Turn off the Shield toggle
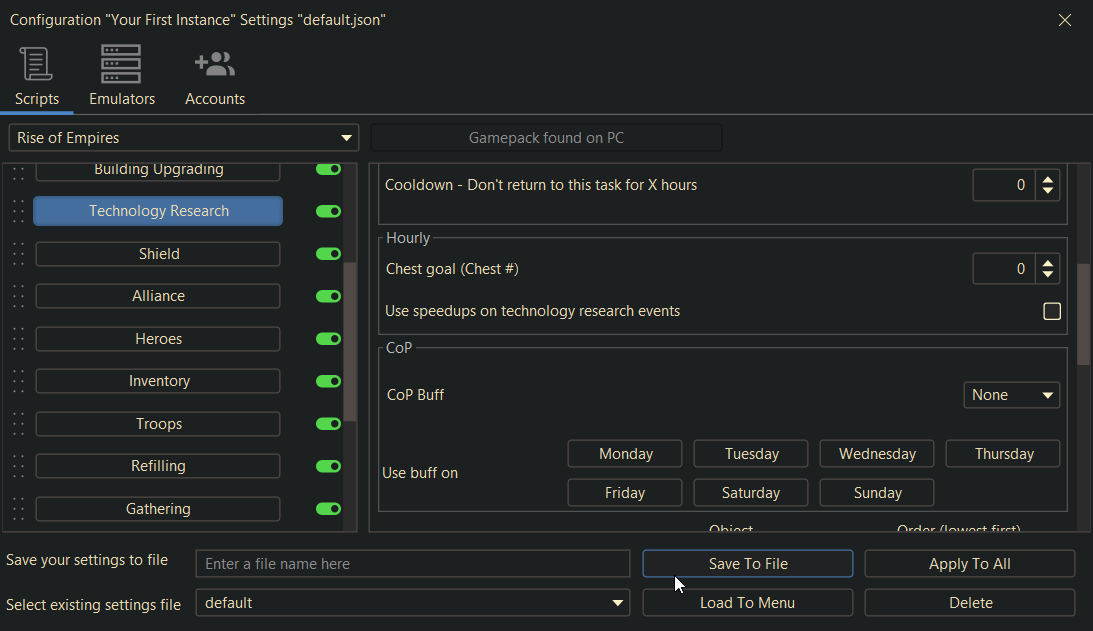The height and width of the screenshot is (631, 1093). (x=328, y=254)
